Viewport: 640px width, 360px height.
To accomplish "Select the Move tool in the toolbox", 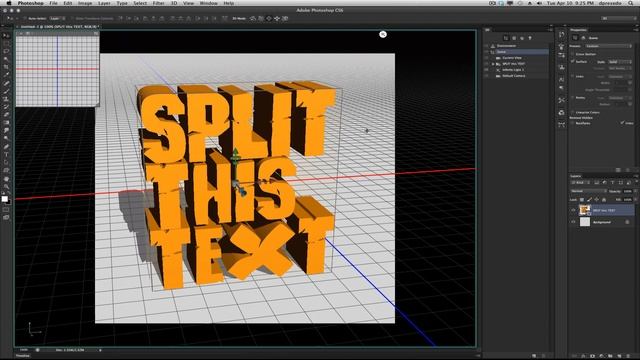I will pos(6,36).
